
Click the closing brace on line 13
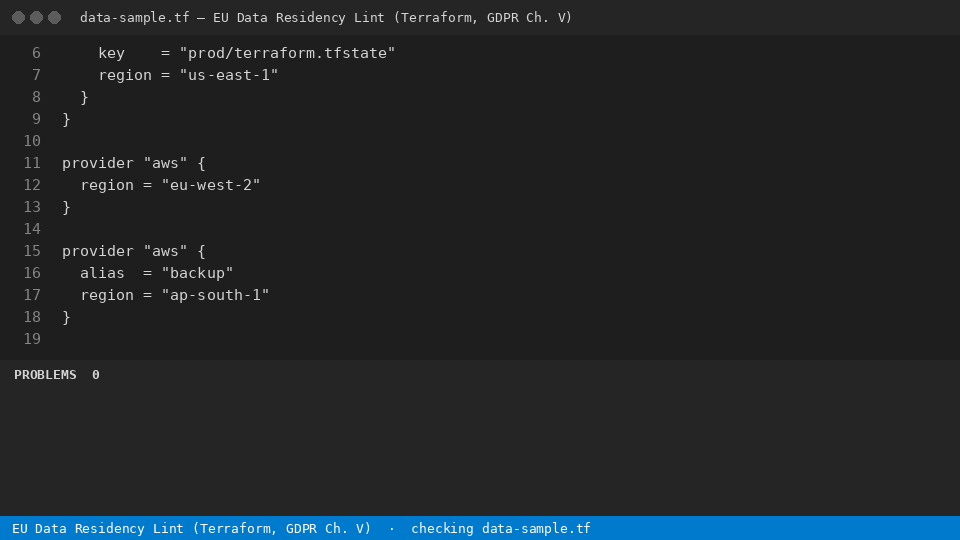pos(67,208)
